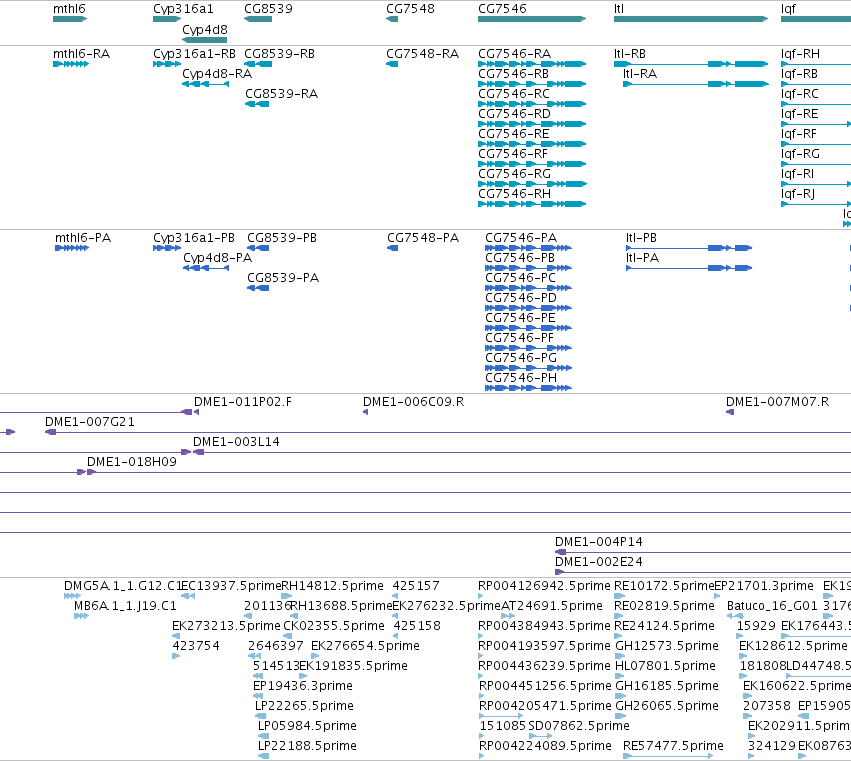
Task: Click the RE57477.5prime EST feature
Action: point(668,756)
